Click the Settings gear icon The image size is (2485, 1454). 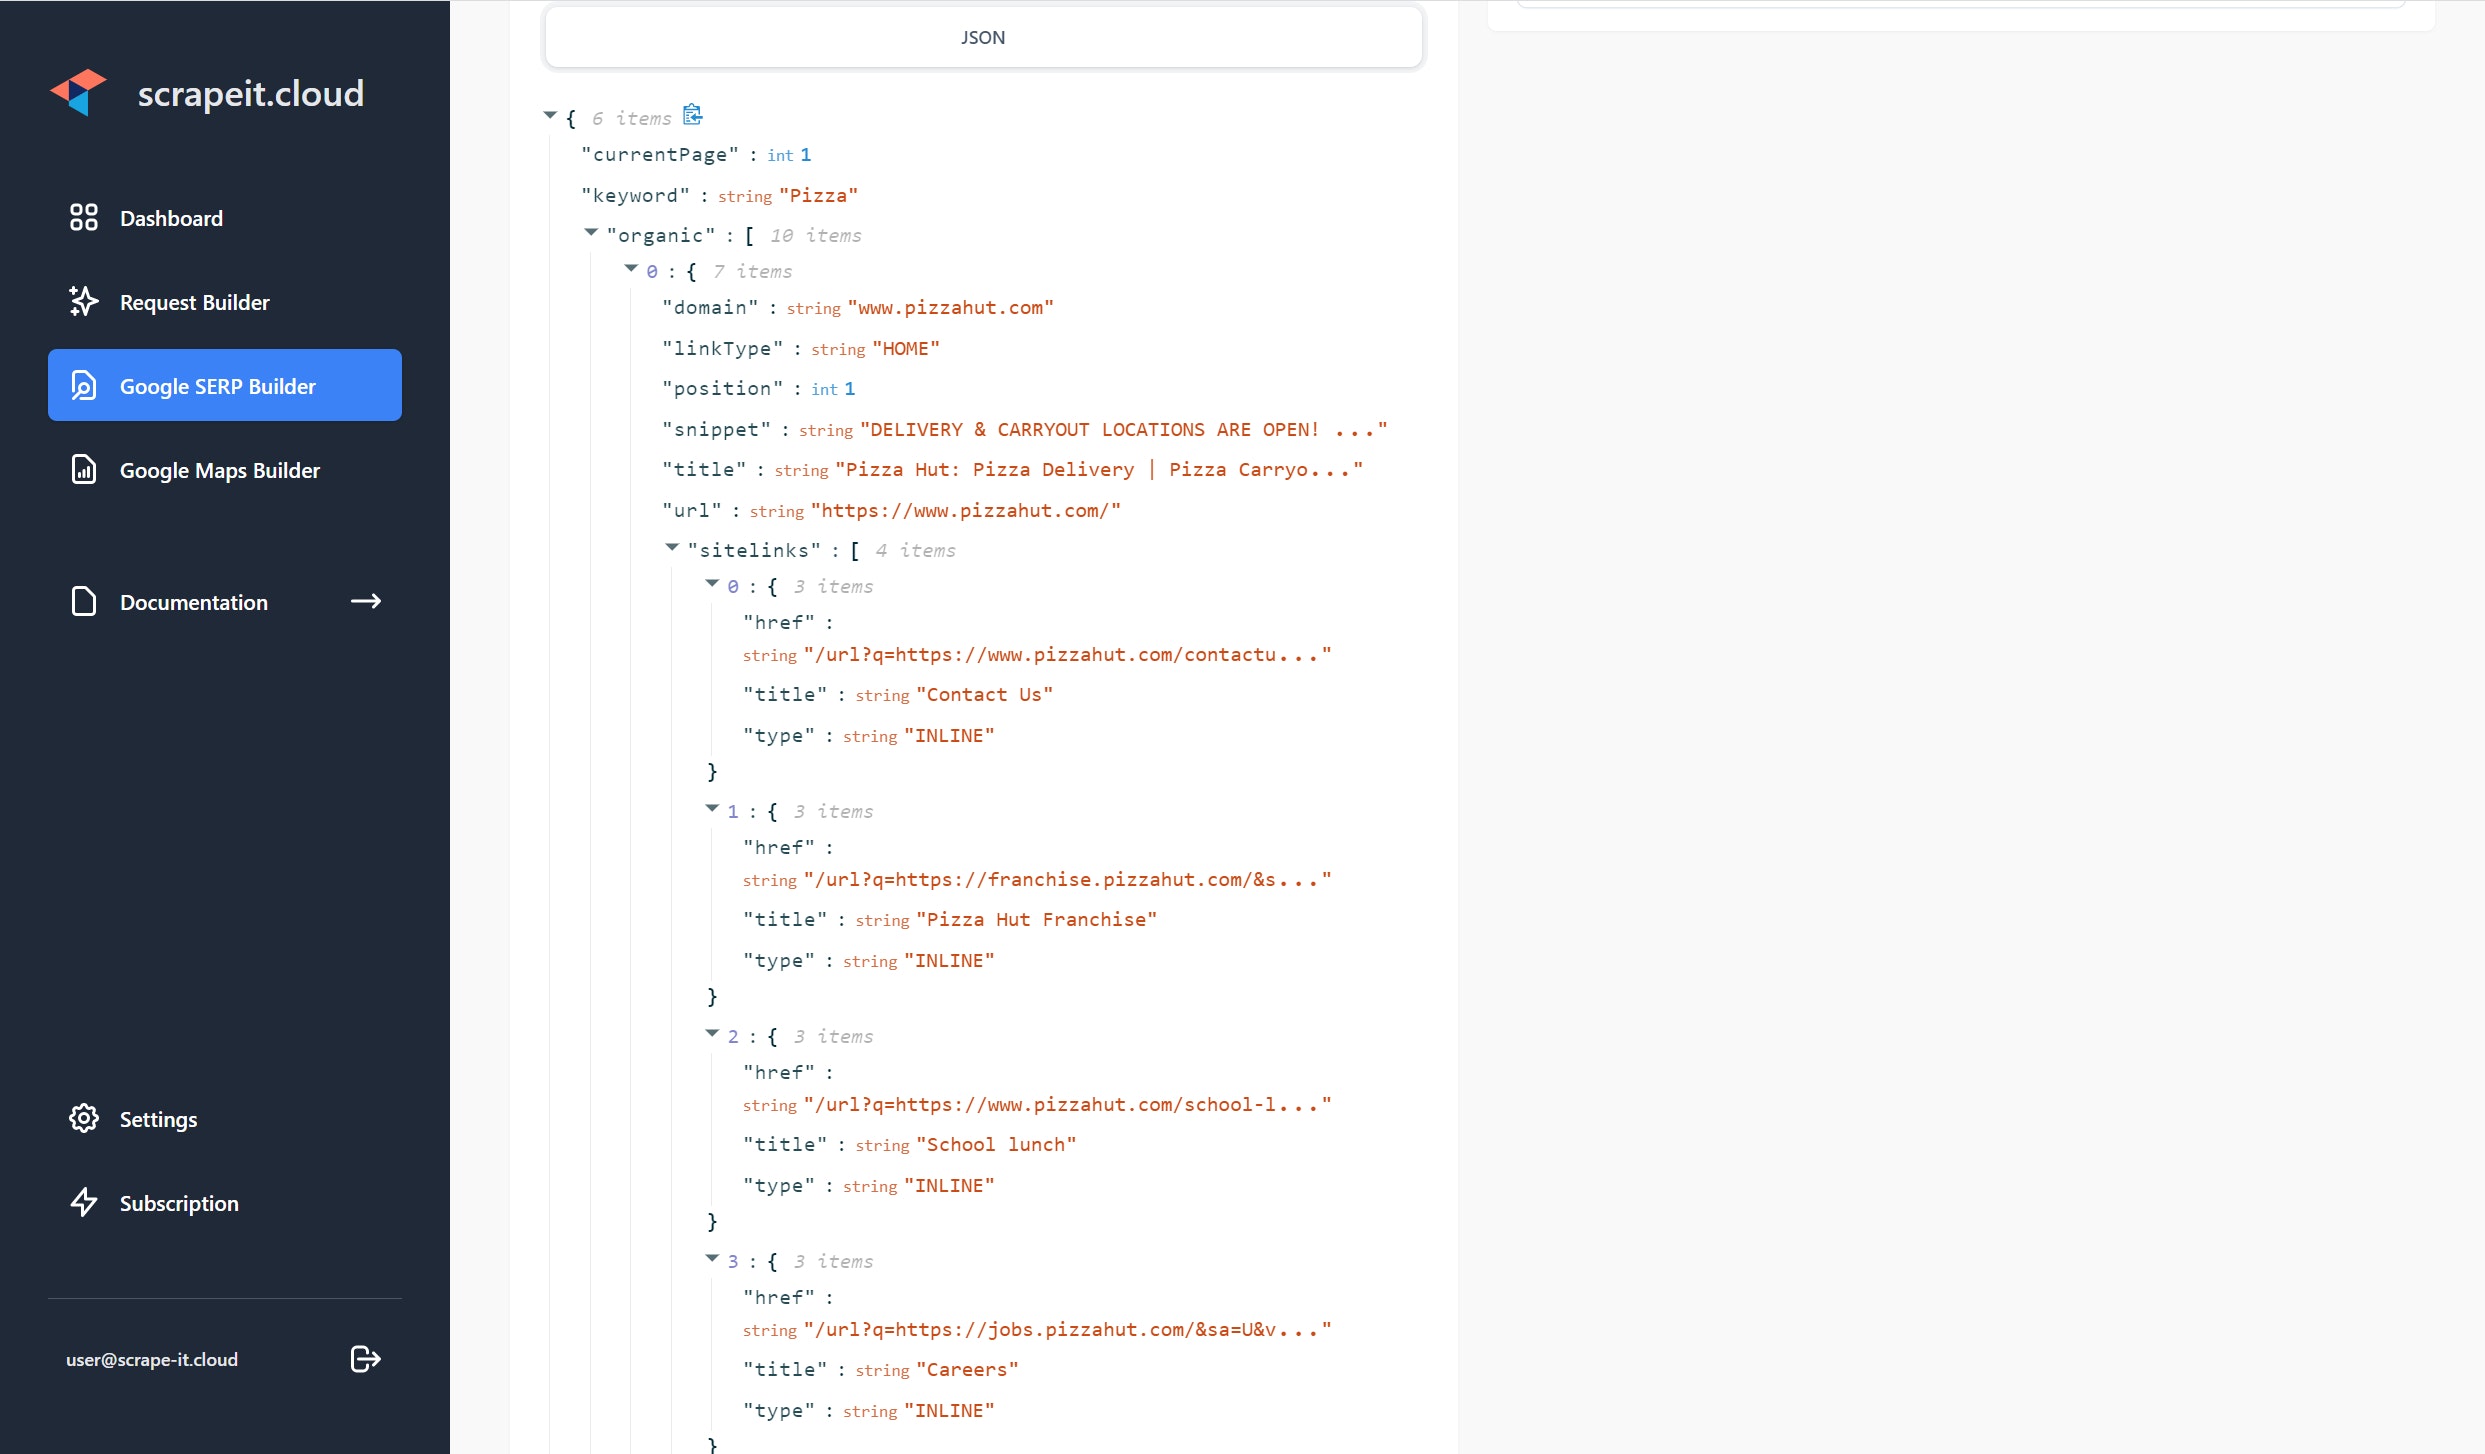pyautogui.click(x=84, y=1118)
